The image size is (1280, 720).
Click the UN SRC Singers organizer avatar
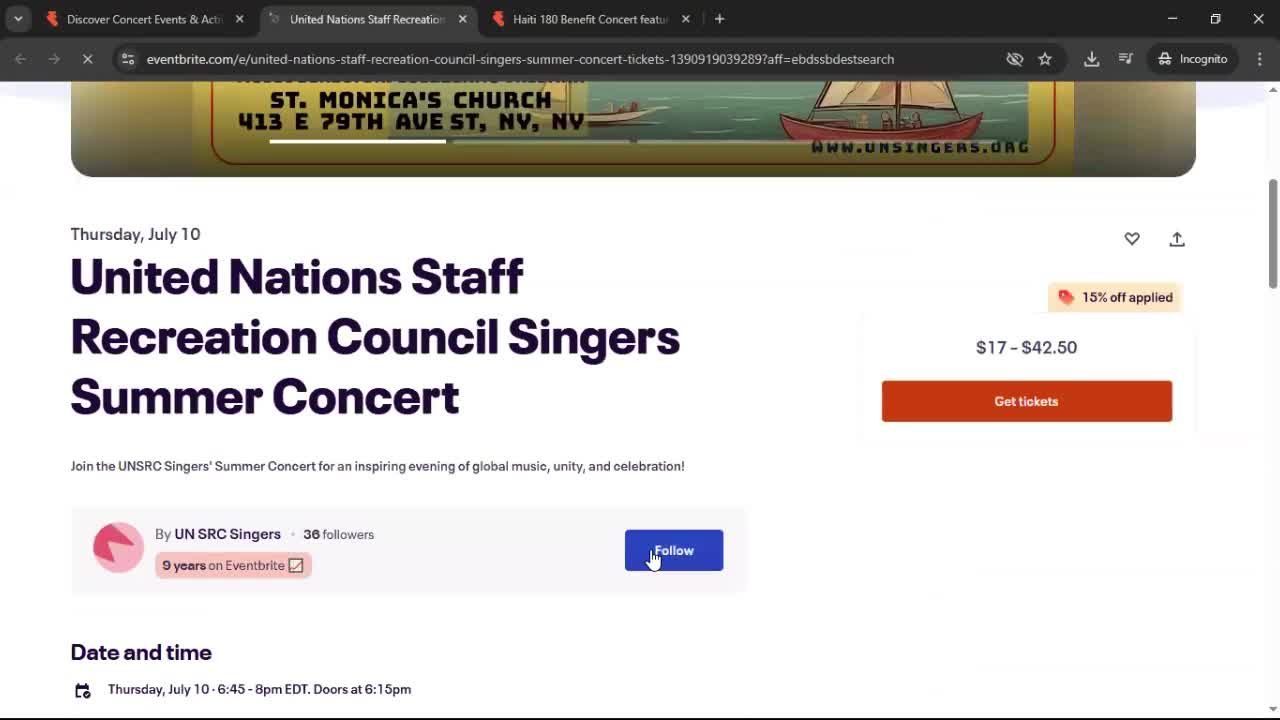pyautogui.click(x=118, y=548)
